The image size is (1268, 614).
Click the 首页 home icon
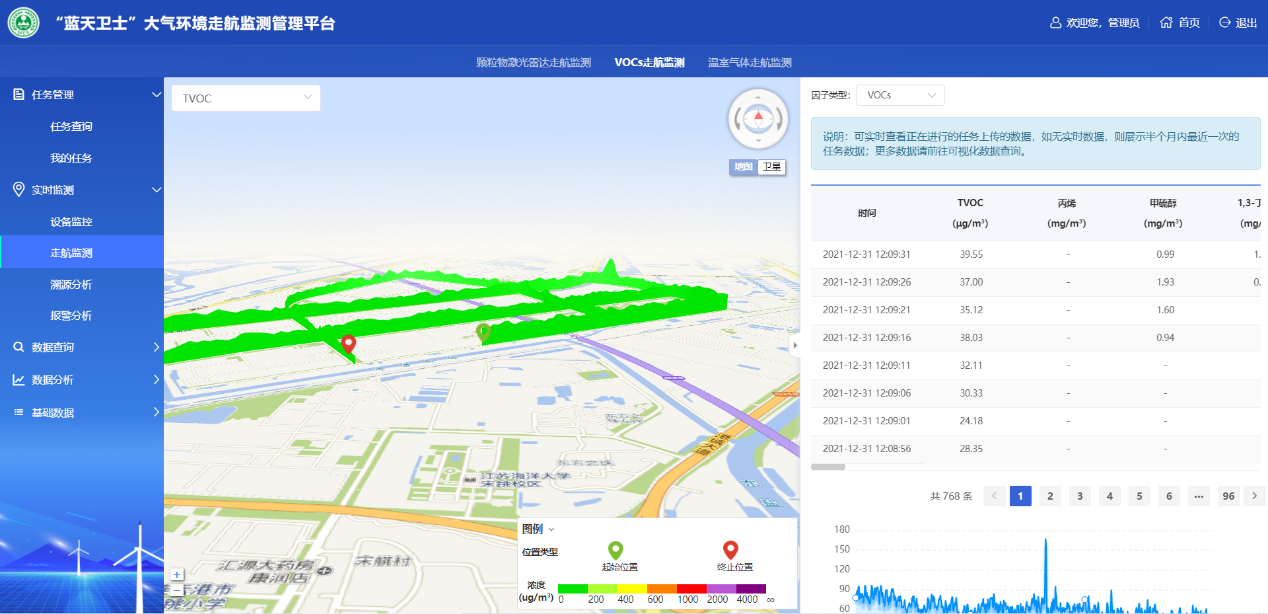pyautogui.click(x=1166, y=23)
